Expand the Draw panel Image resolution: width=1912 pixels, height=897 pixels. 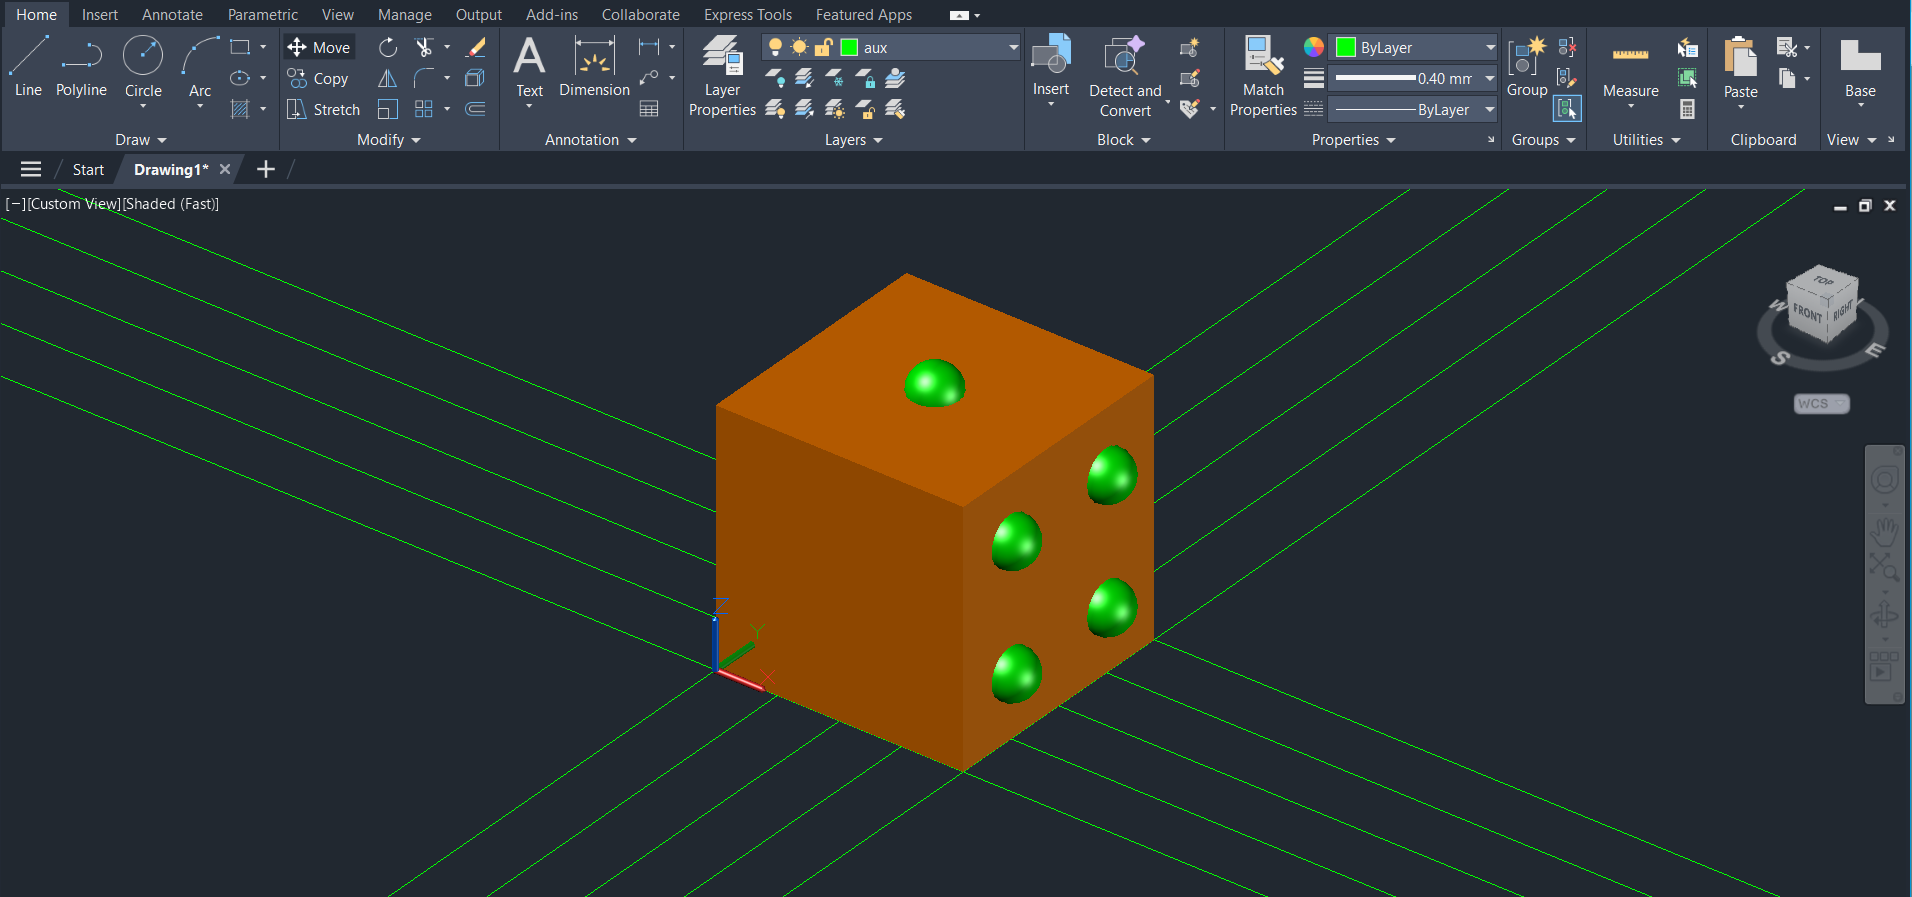coord(140,140)
